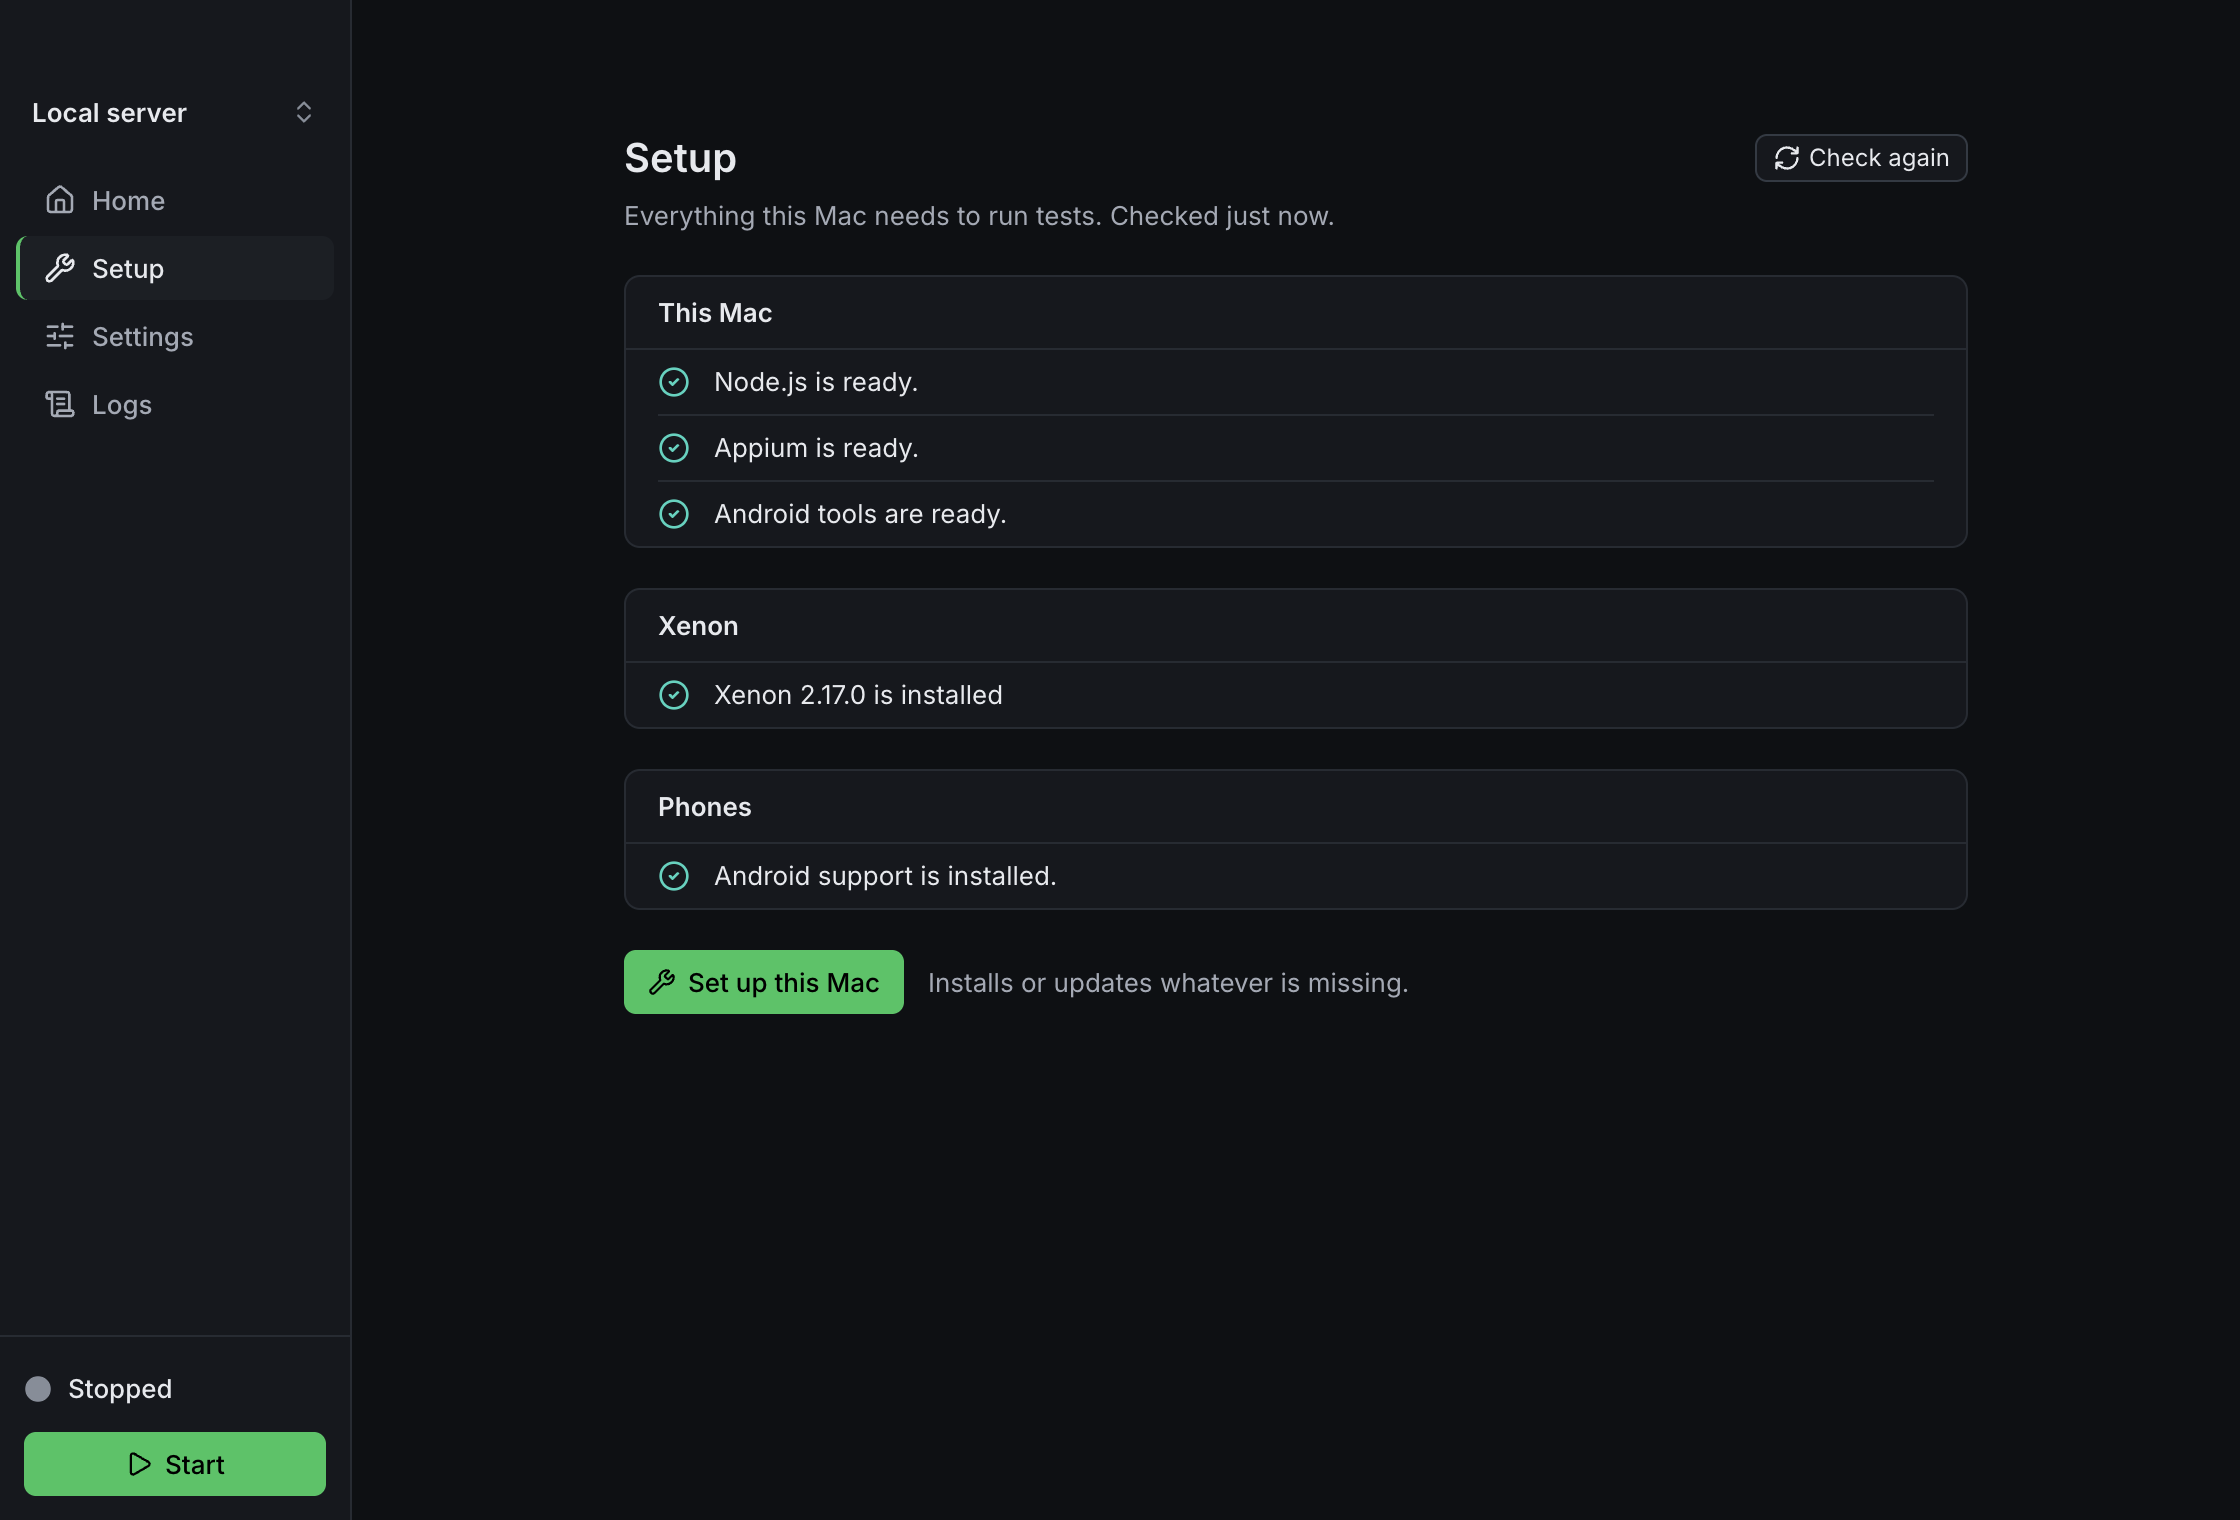
Task: Click the gray Stopped status dot
Action: [38, 1389]
